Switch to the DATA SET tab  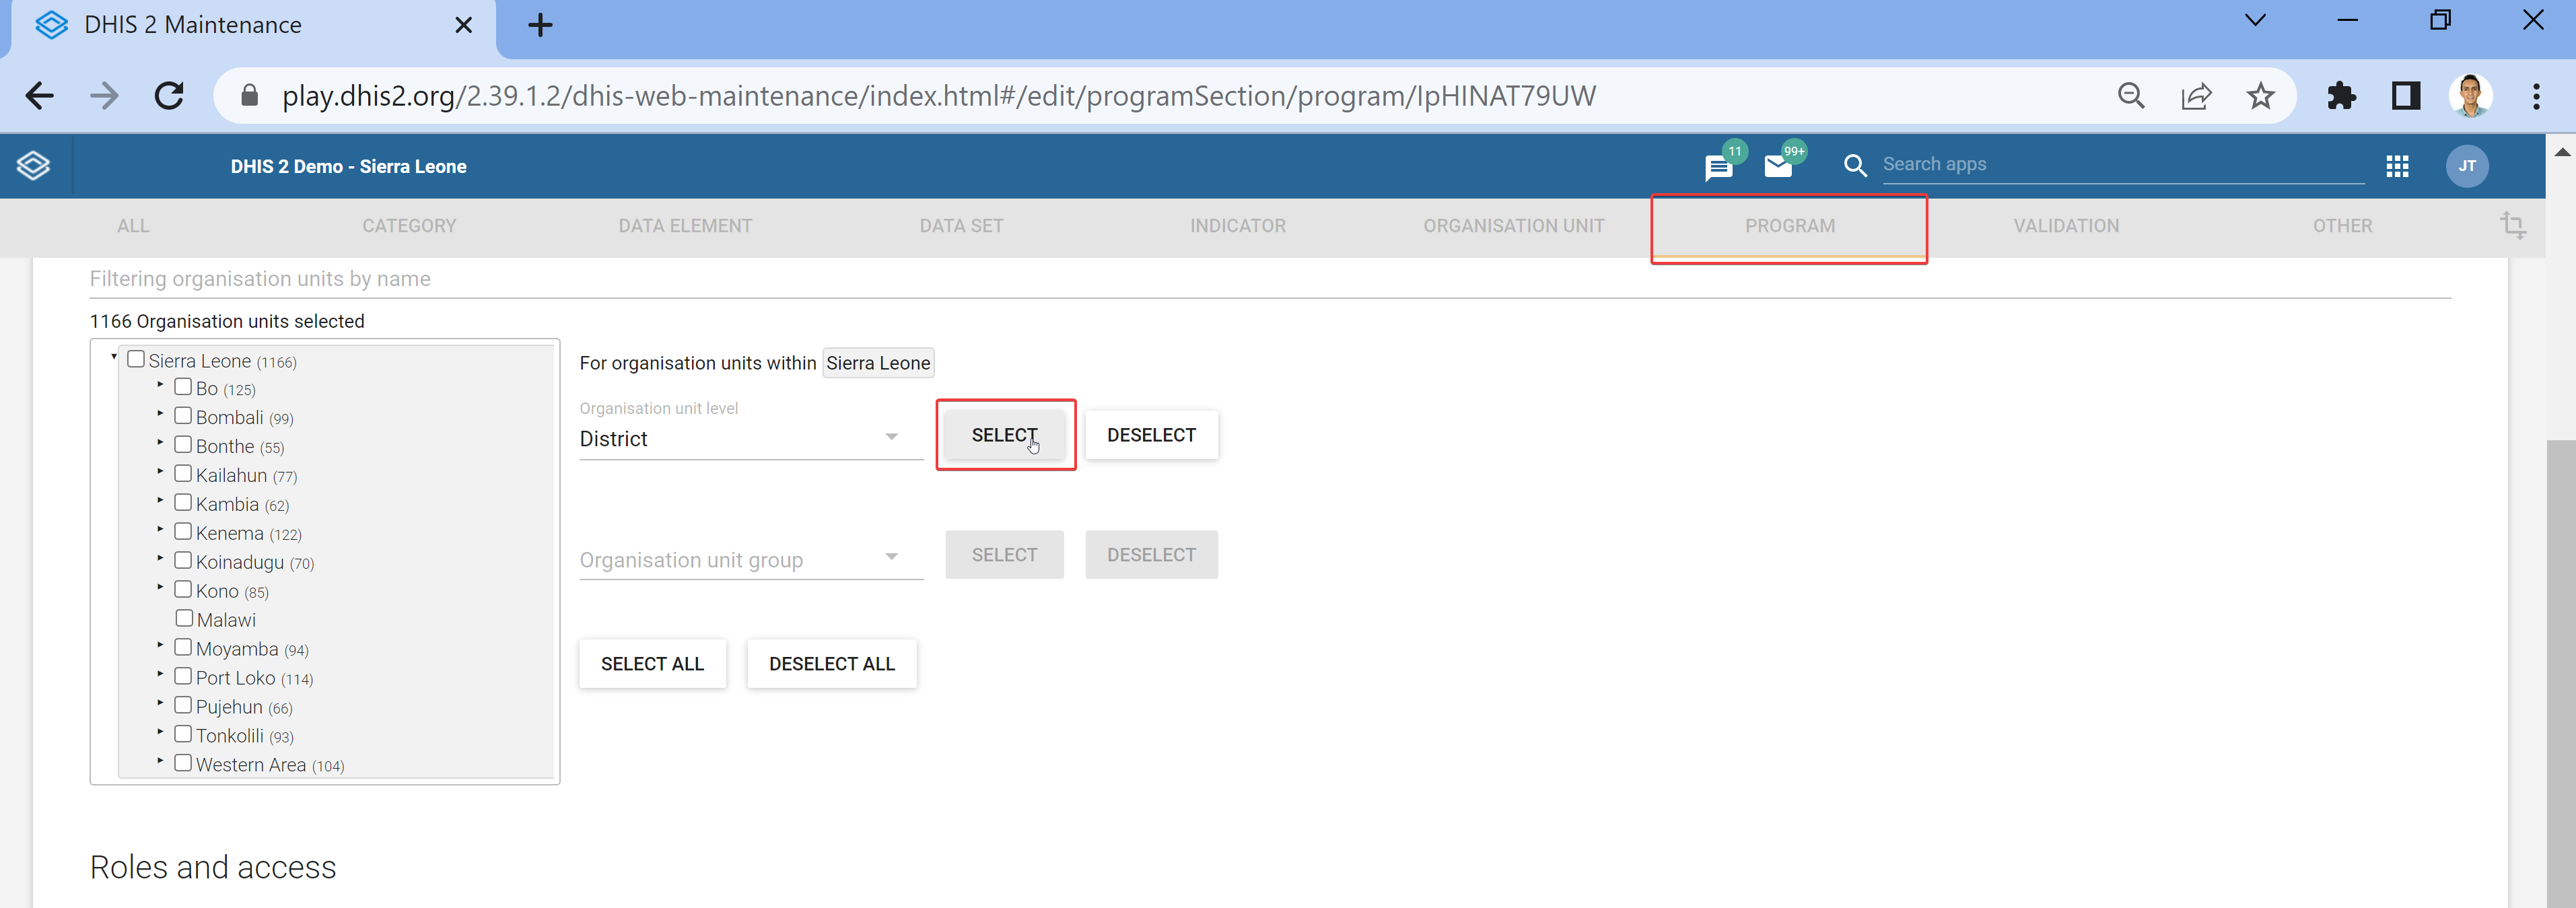tap(961, 226)
